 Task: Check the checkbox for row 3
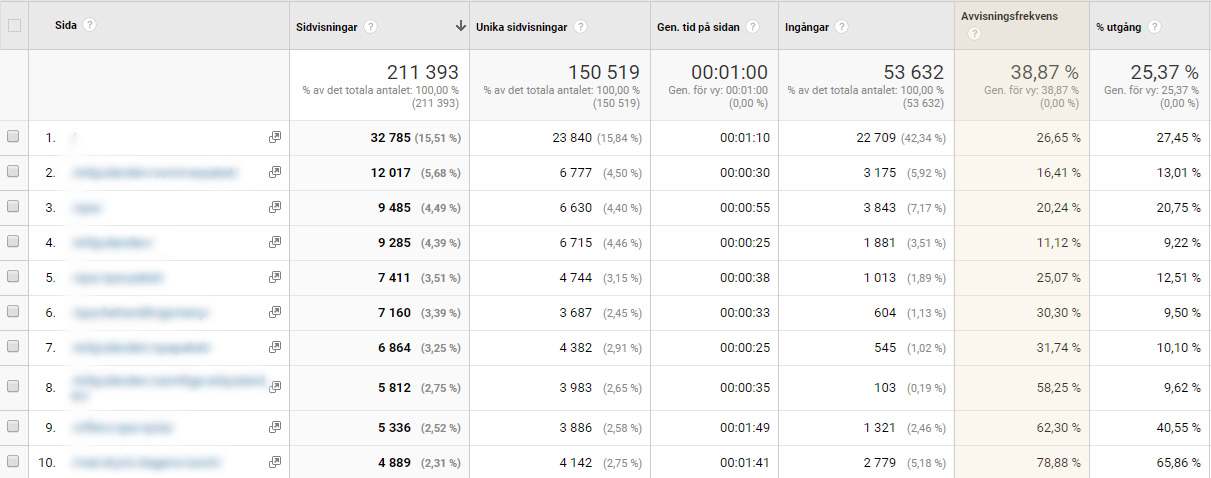14,207
